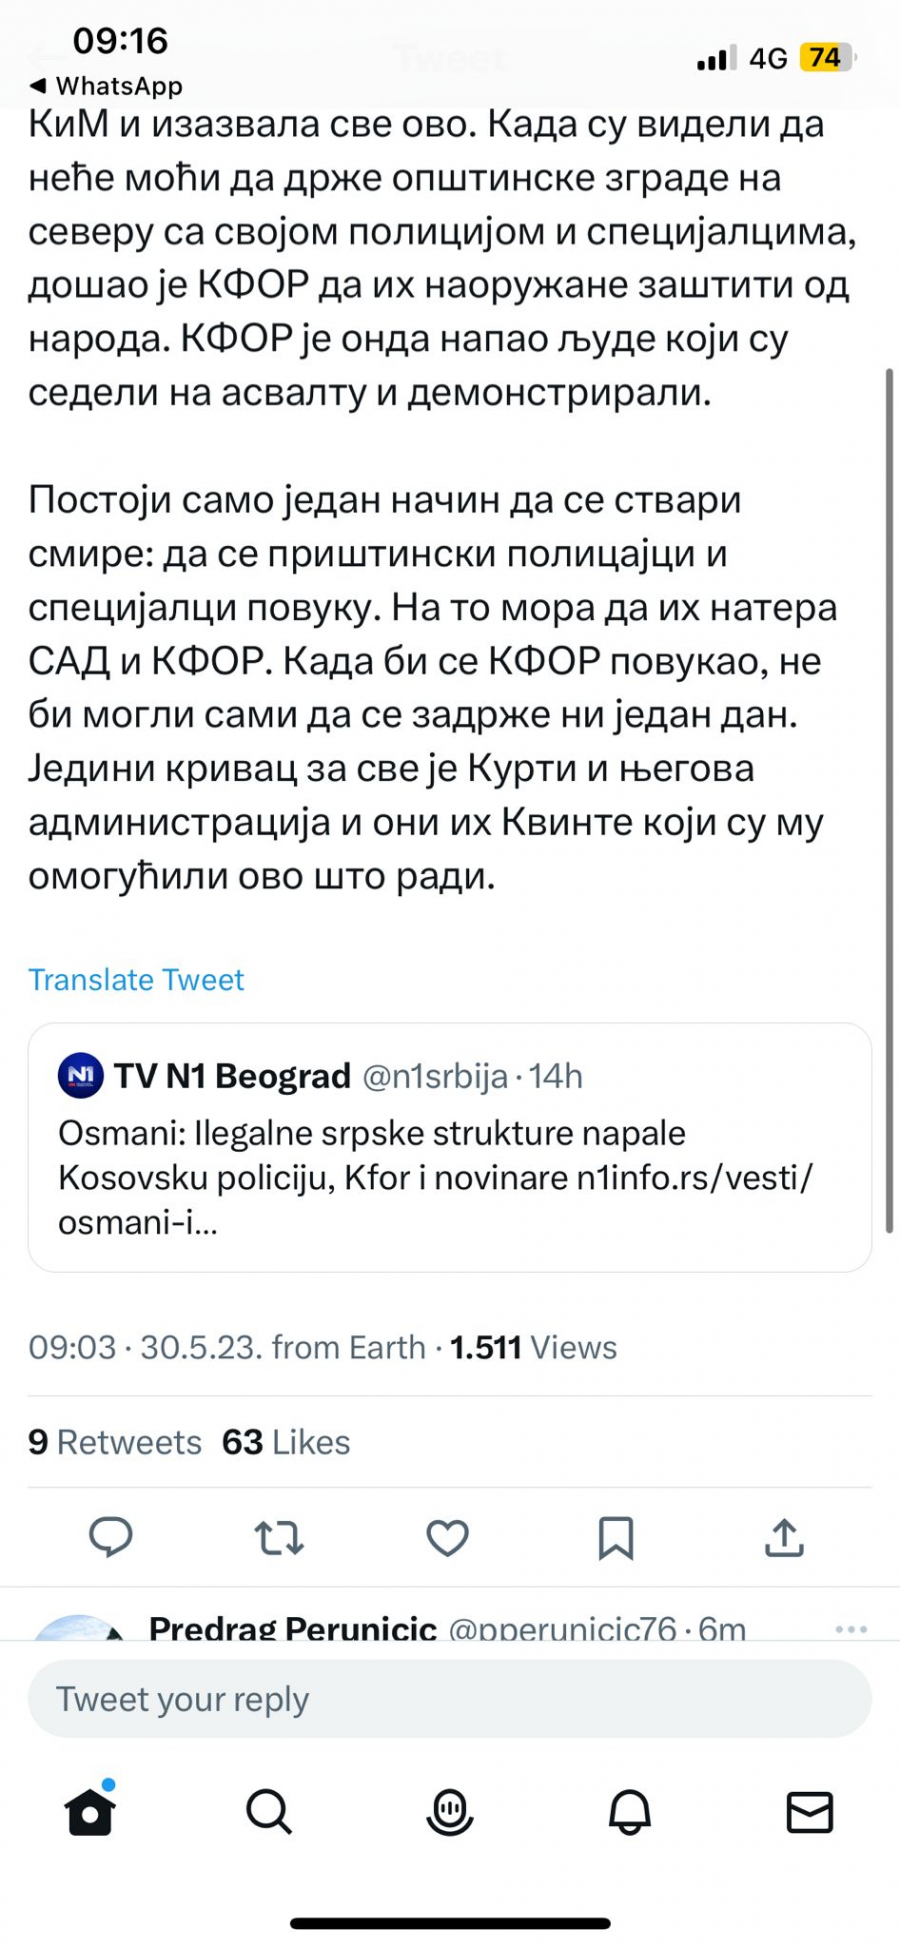View the list of 9 Retweets

[x=114, y=1442]
